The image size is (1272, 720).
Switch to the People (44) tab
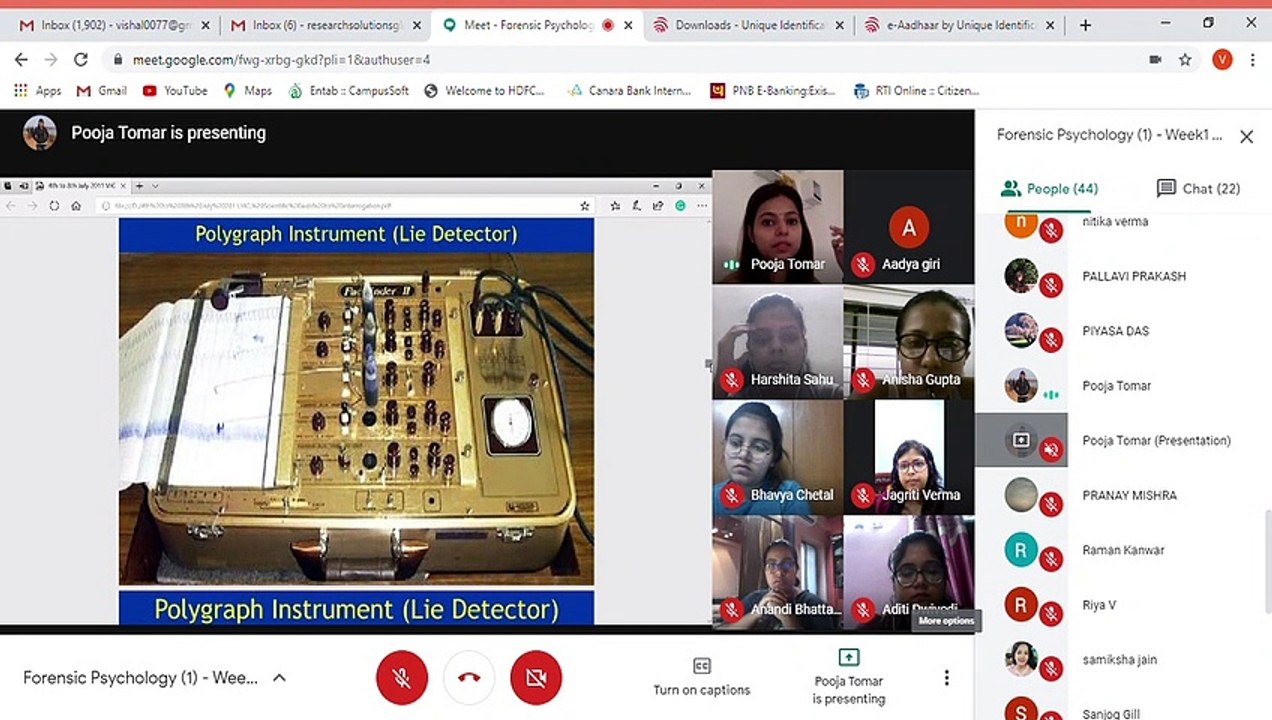click(1049, 188)
